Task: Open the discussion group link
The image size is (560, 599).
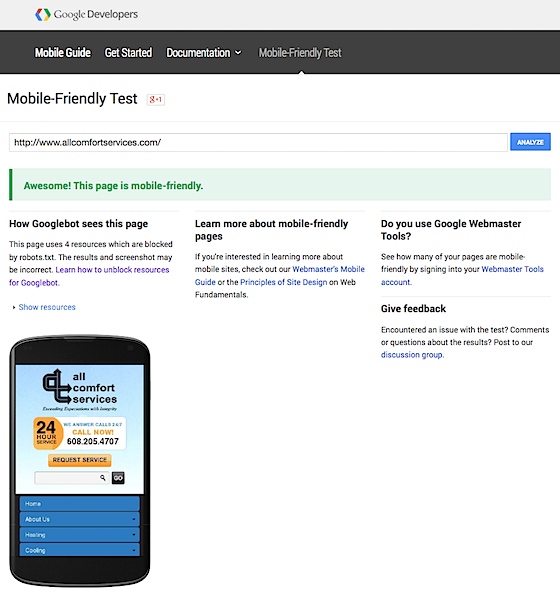Action: [412, 355]
